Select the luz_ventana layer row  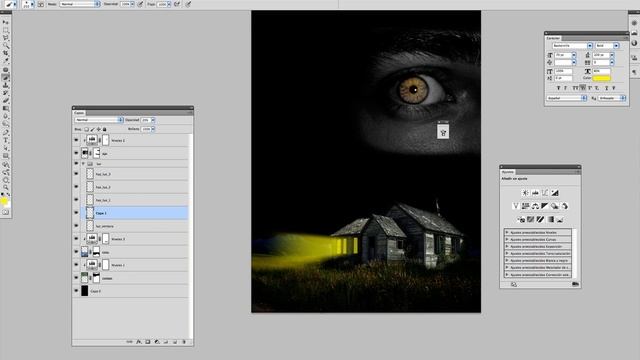[134, 226]
